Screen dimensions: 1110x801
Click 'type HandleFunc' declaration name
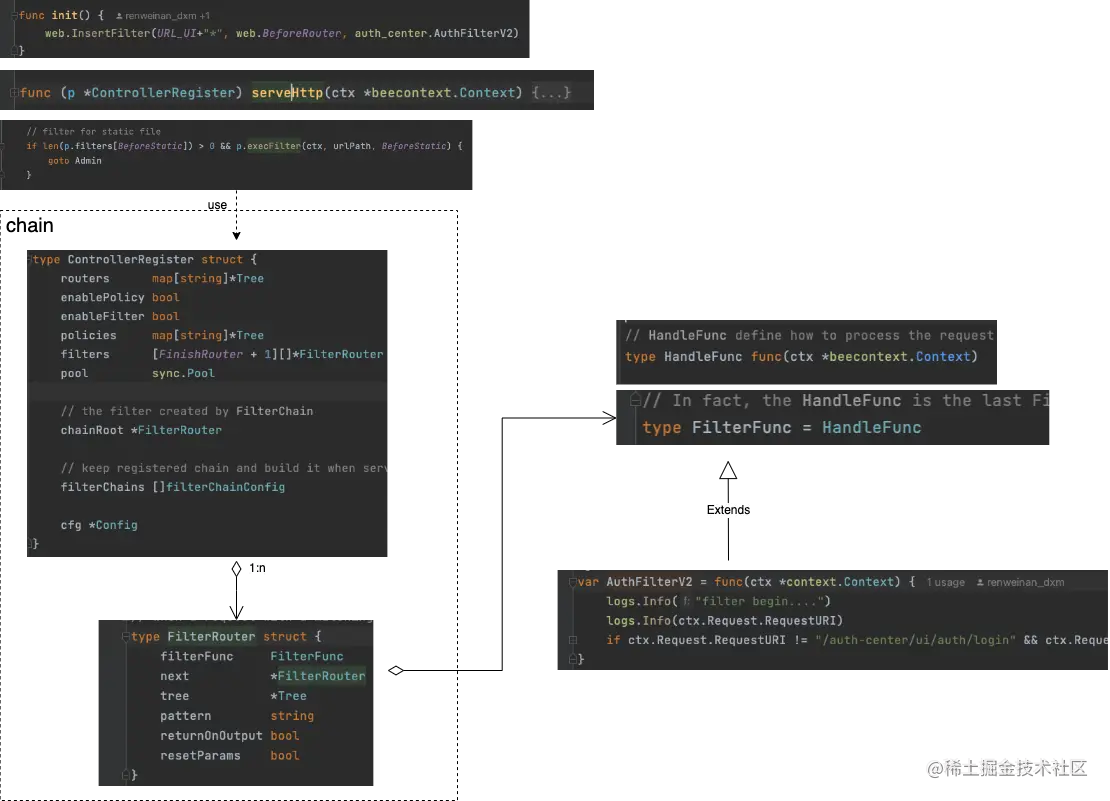(703, 357)
